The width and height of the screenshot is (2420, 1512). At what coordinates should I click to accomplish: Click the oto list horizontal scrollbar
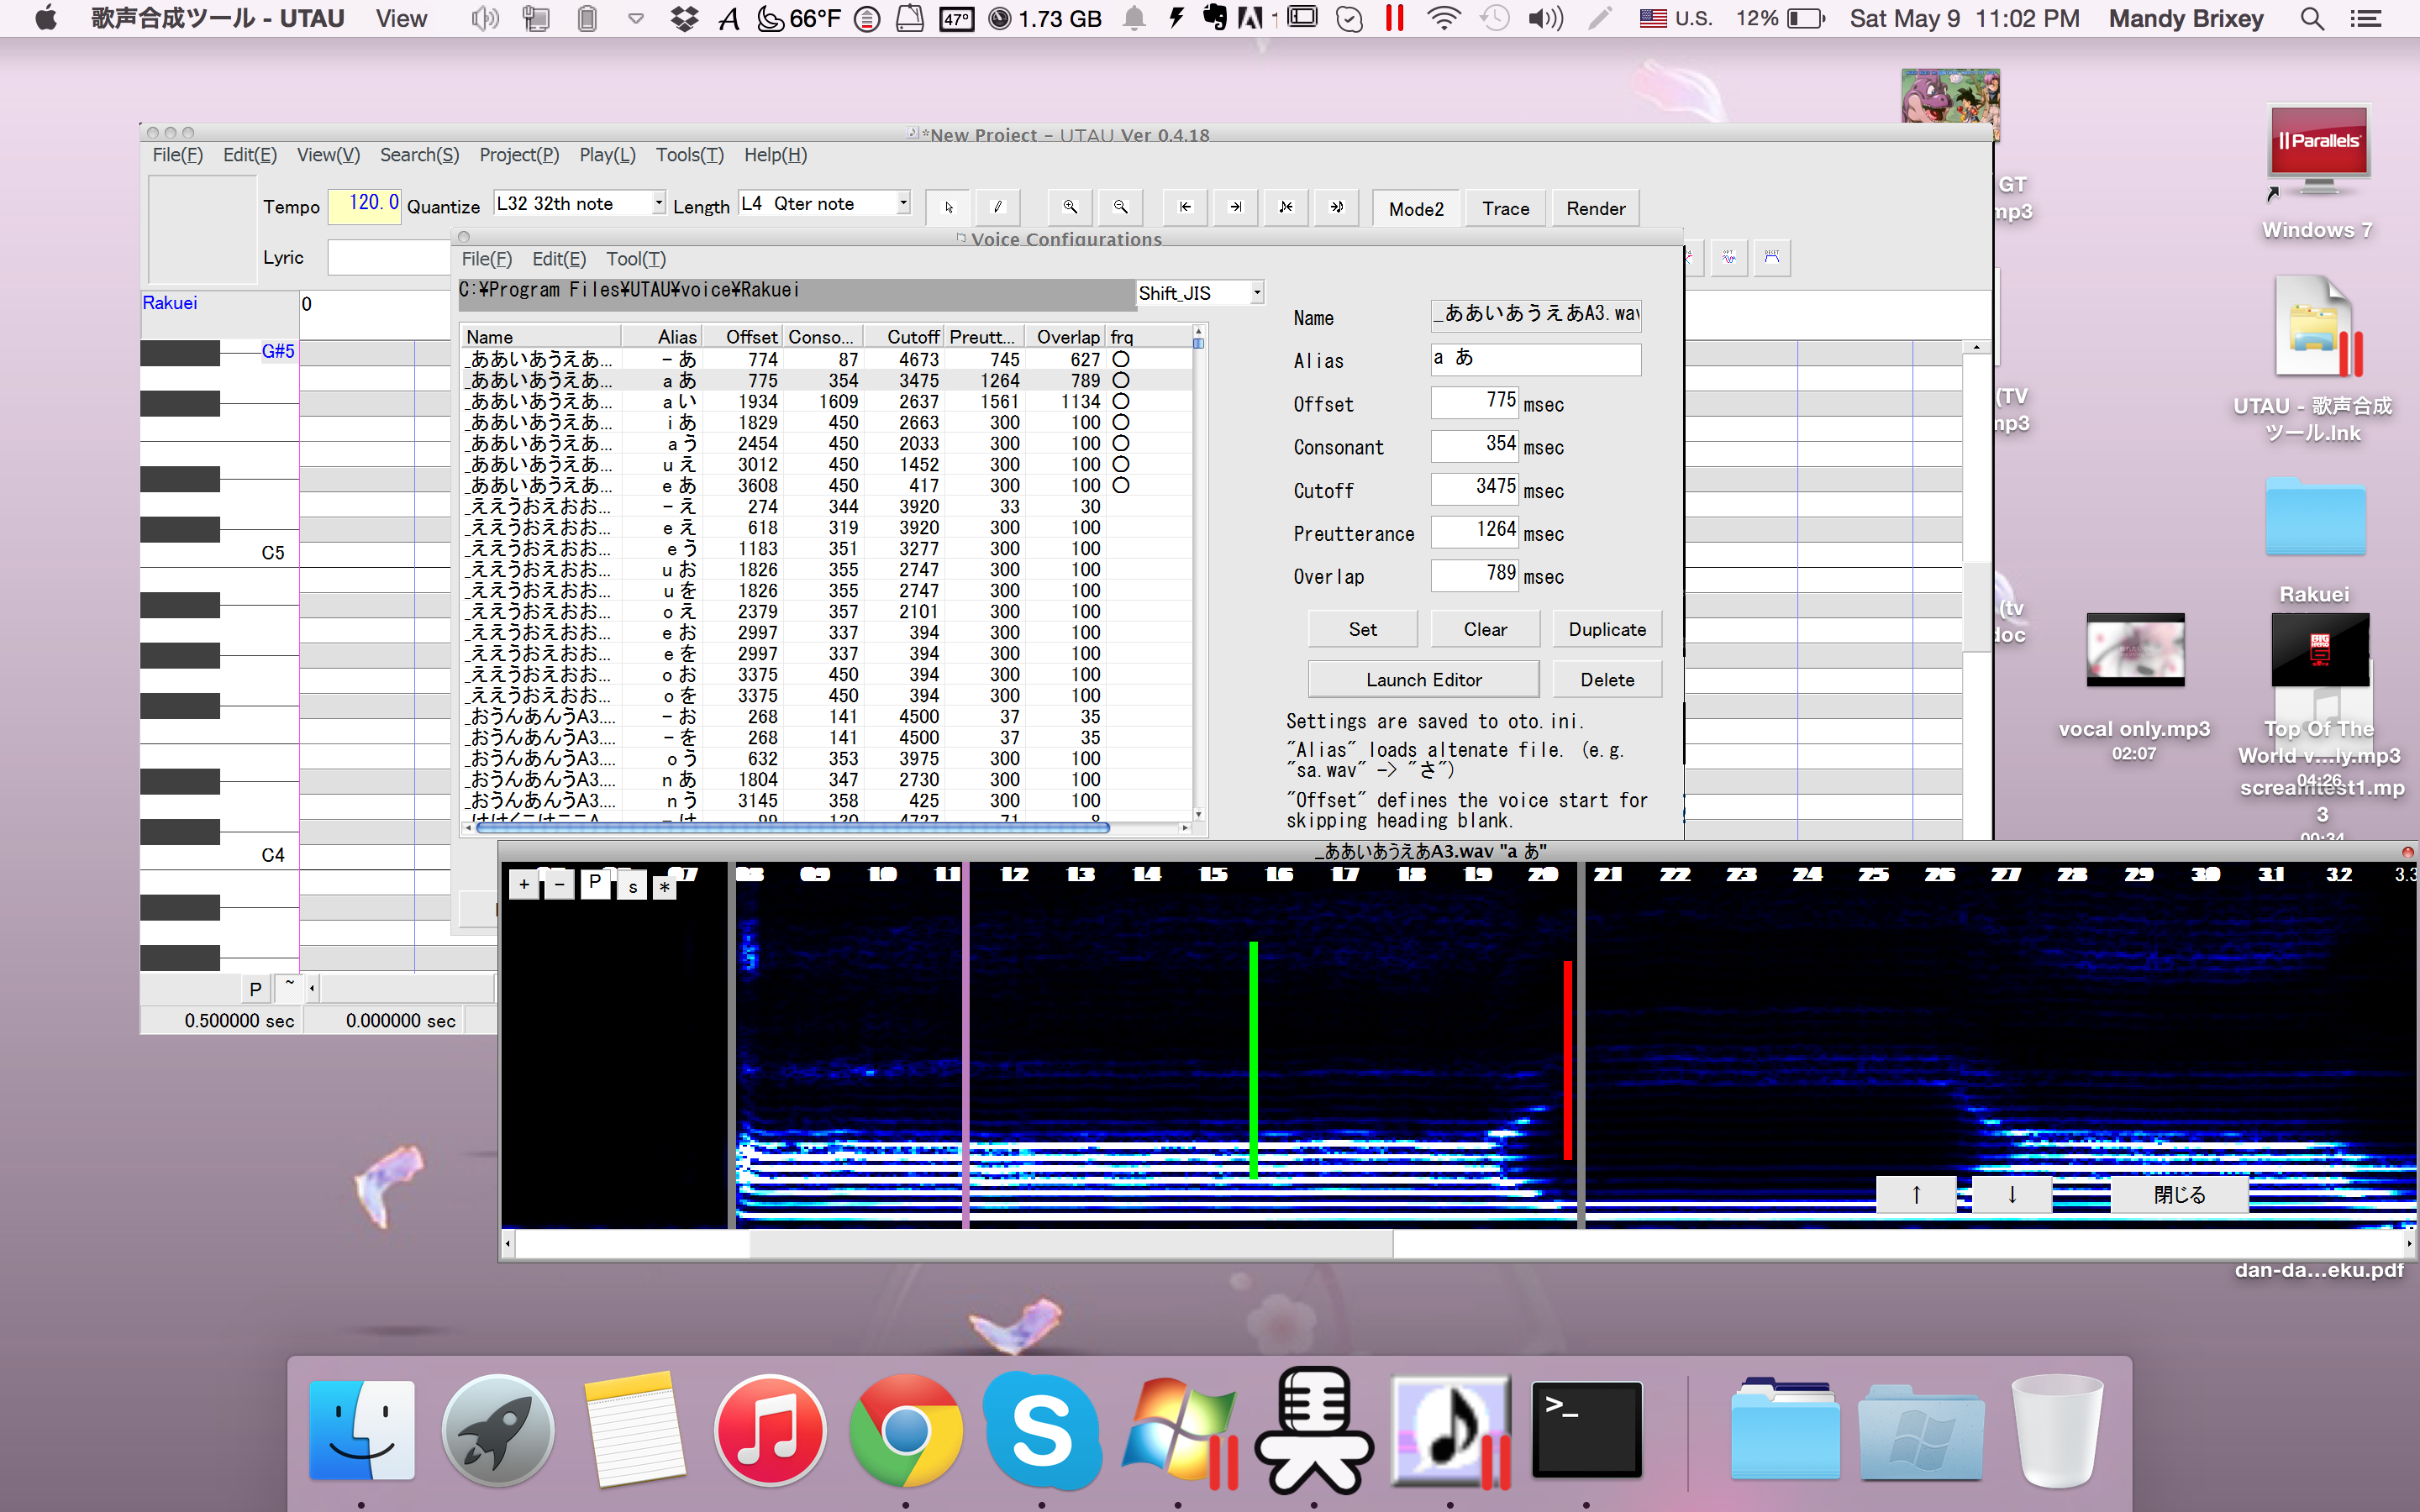pyautogui.click(x=793, y=827)
